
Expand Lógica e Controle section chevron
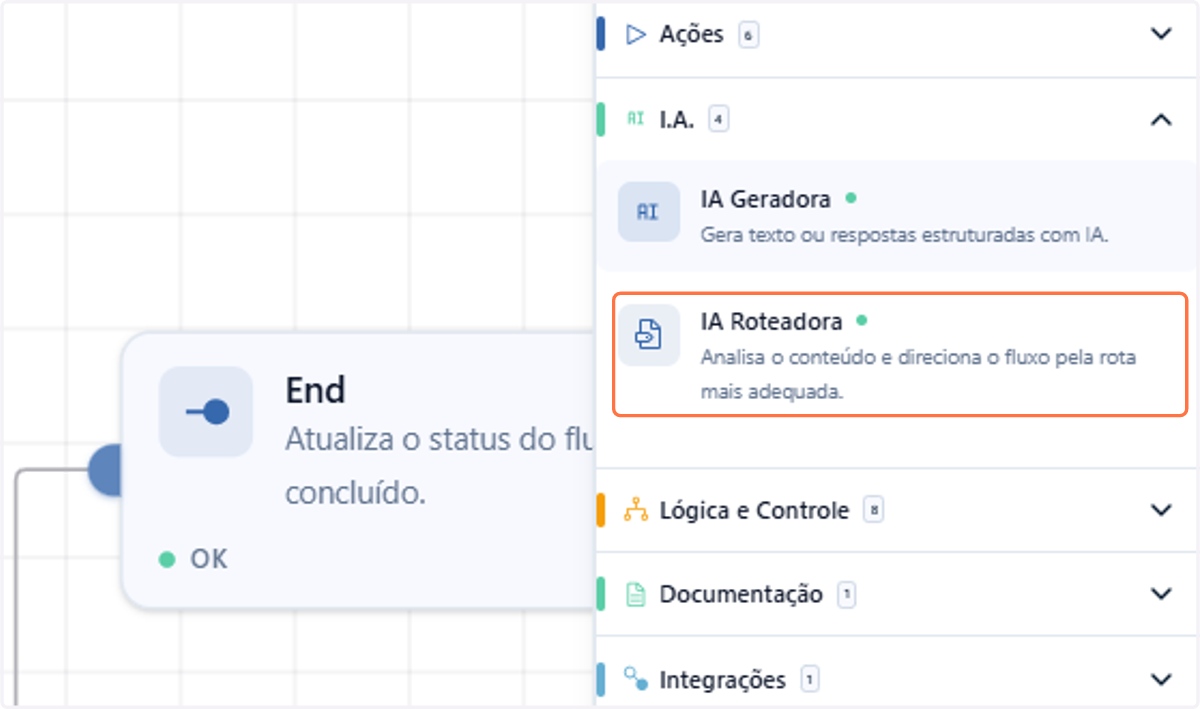coord(1161,510)
